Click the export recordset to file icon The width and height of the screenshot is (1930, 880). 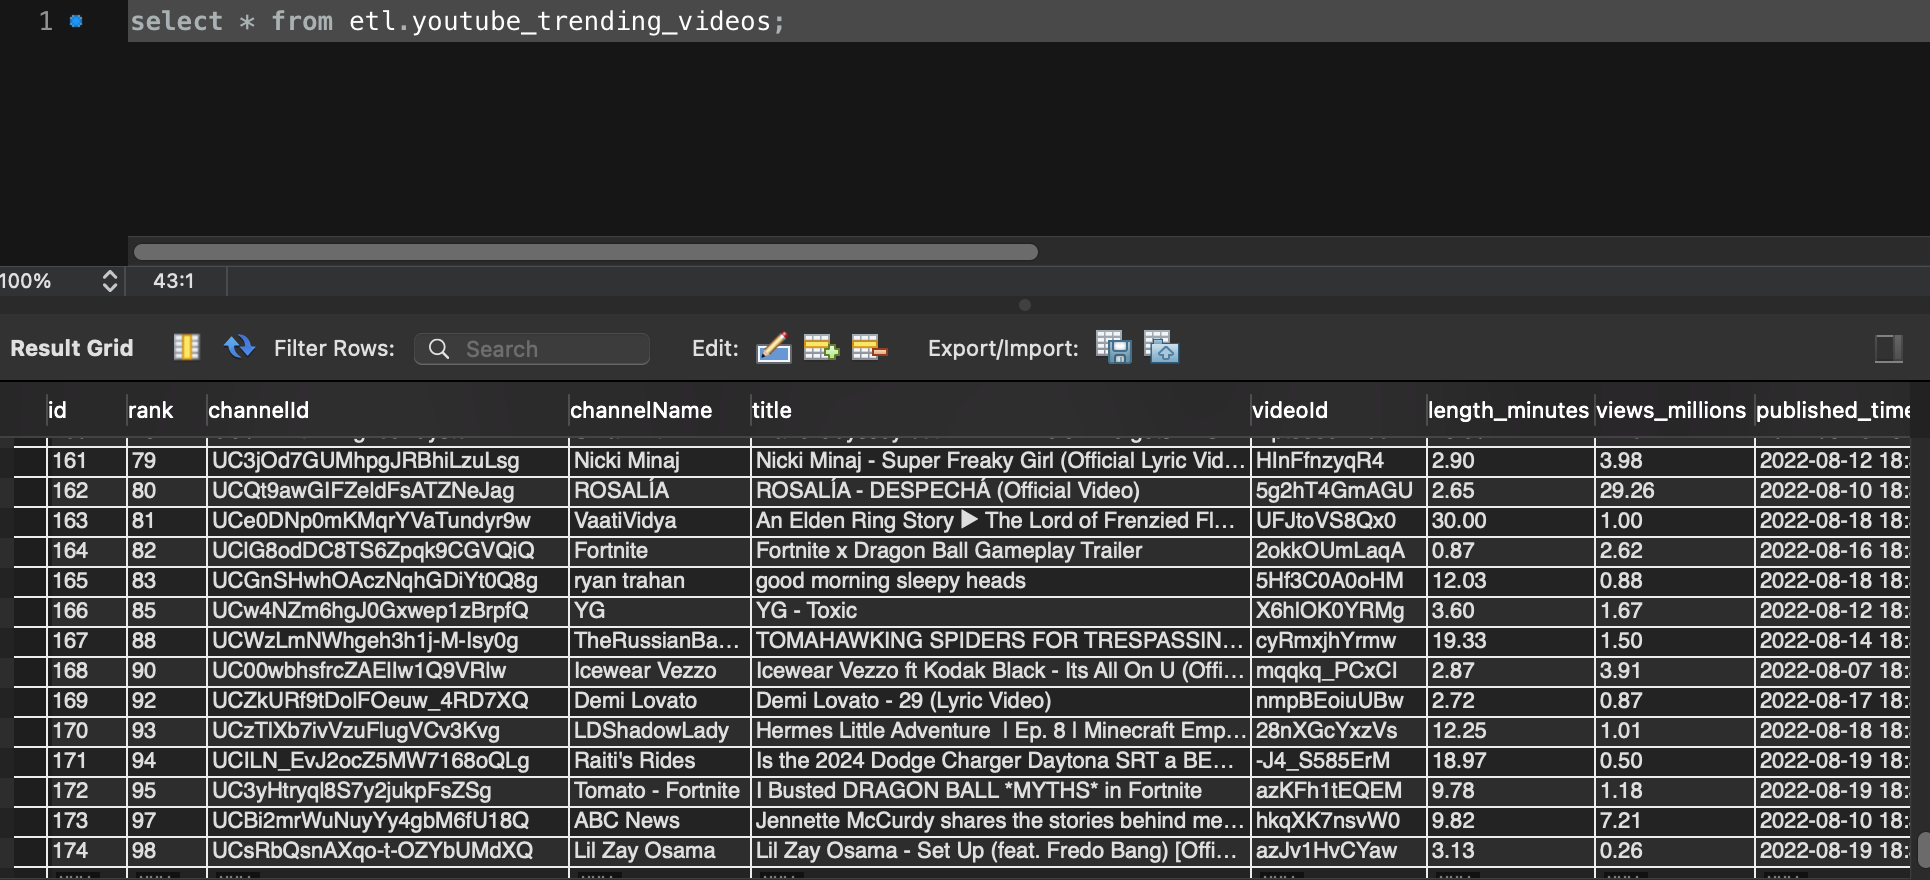click(x=1114, y=348)
